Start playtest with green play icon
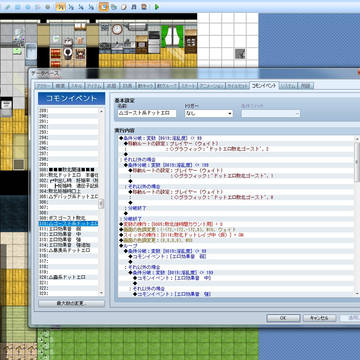The height and width of the screenshot is (360, 360). click(156, 7)
